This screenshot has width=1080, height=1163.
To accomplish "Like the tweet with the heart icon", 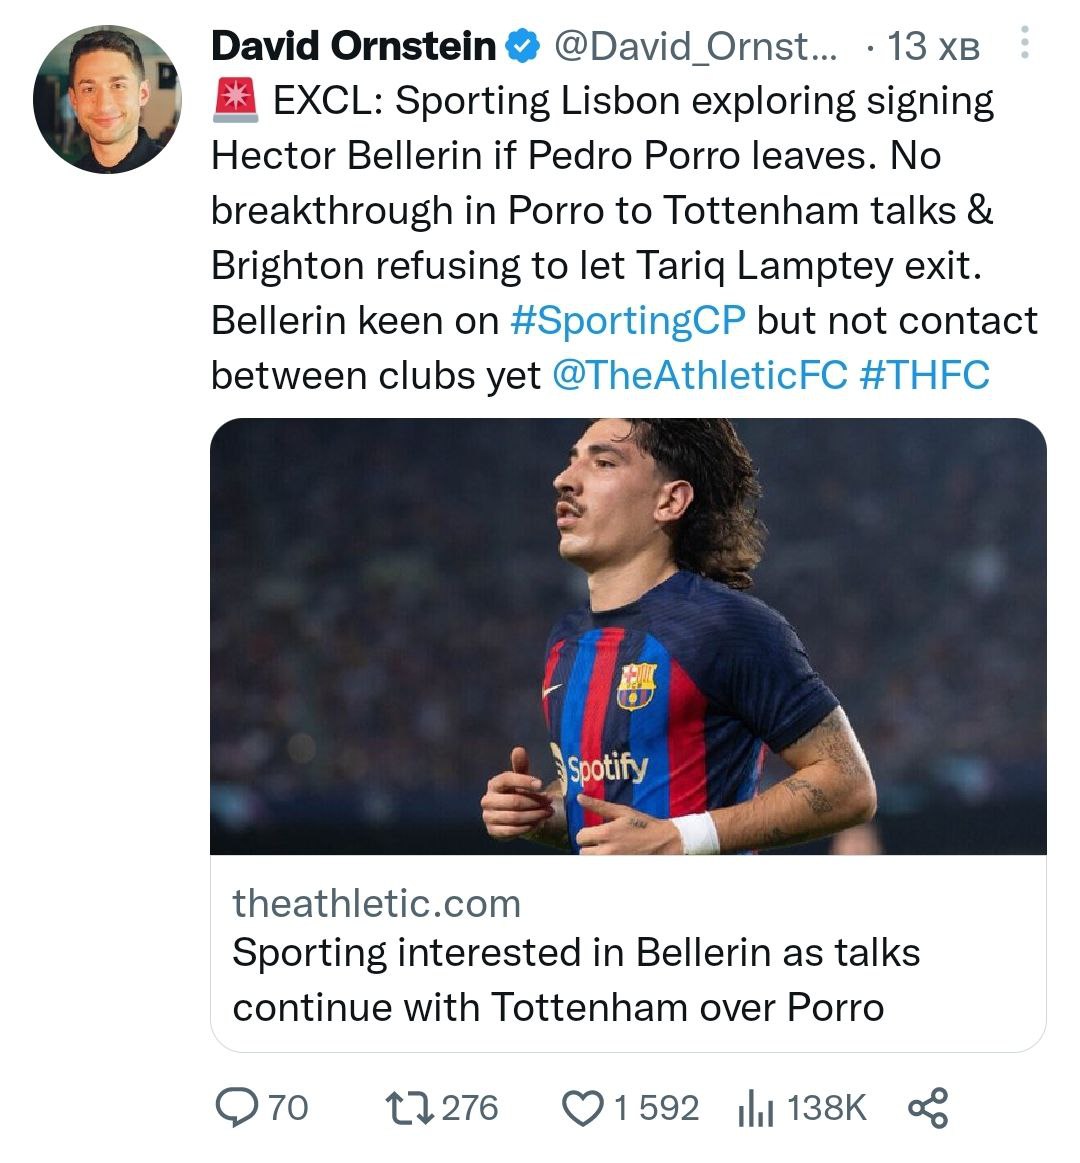I will (582, 1108).
